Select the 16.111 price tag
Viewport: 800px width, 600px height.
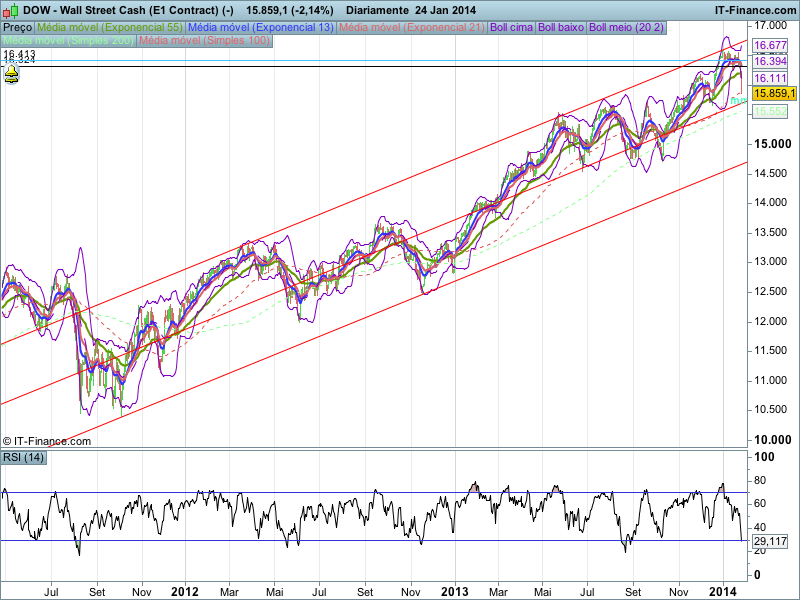[x=770, y=78]
